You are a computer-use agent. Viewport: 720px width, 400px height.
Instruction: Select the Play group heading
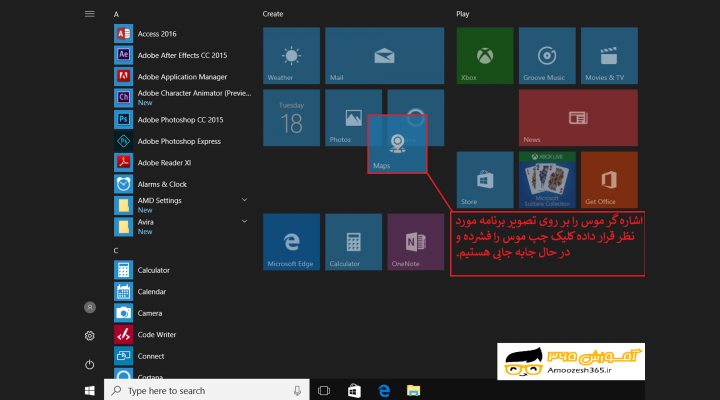pos(462,14)
